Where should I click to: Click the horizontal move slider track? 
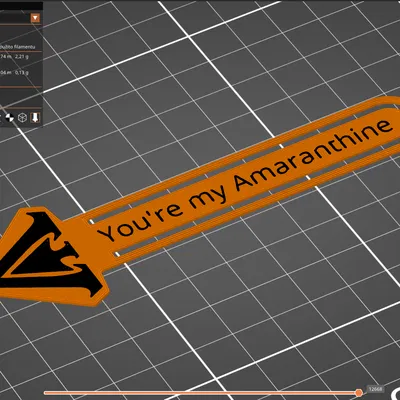coord(200,393)
